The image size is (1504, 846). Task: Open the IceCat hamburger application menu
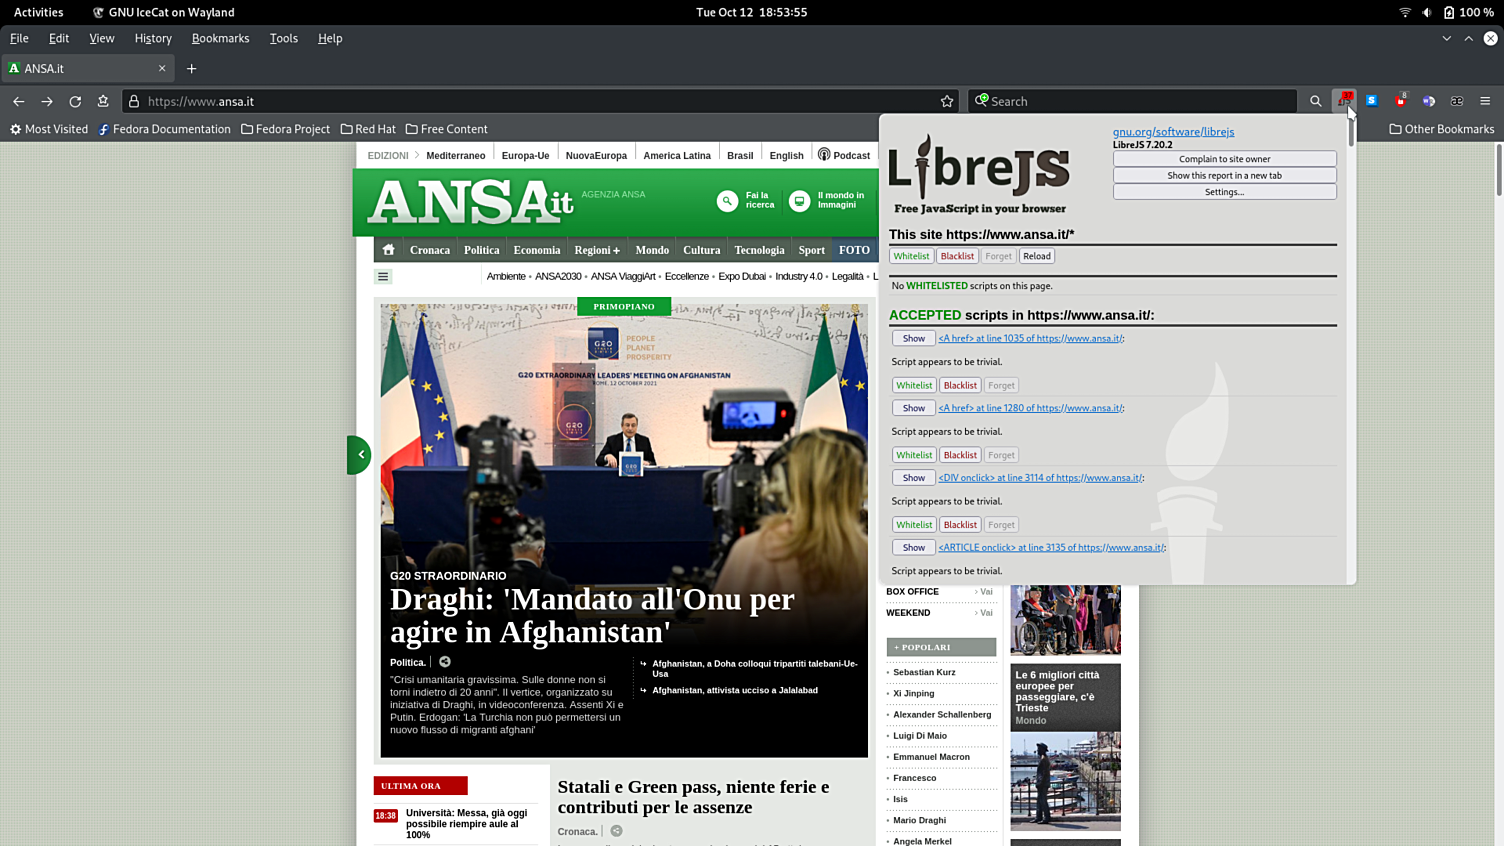pyautogui.click(x=1485, y=101)
